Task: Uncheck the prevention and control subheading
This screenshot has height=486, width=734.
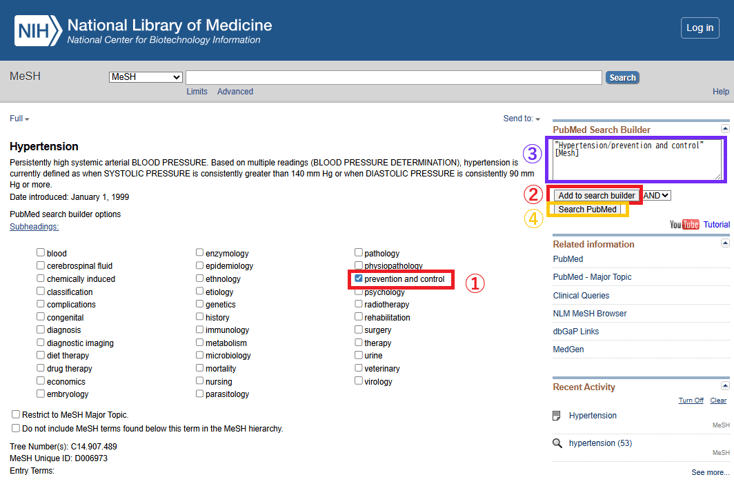Action: [x=359, y=279]
